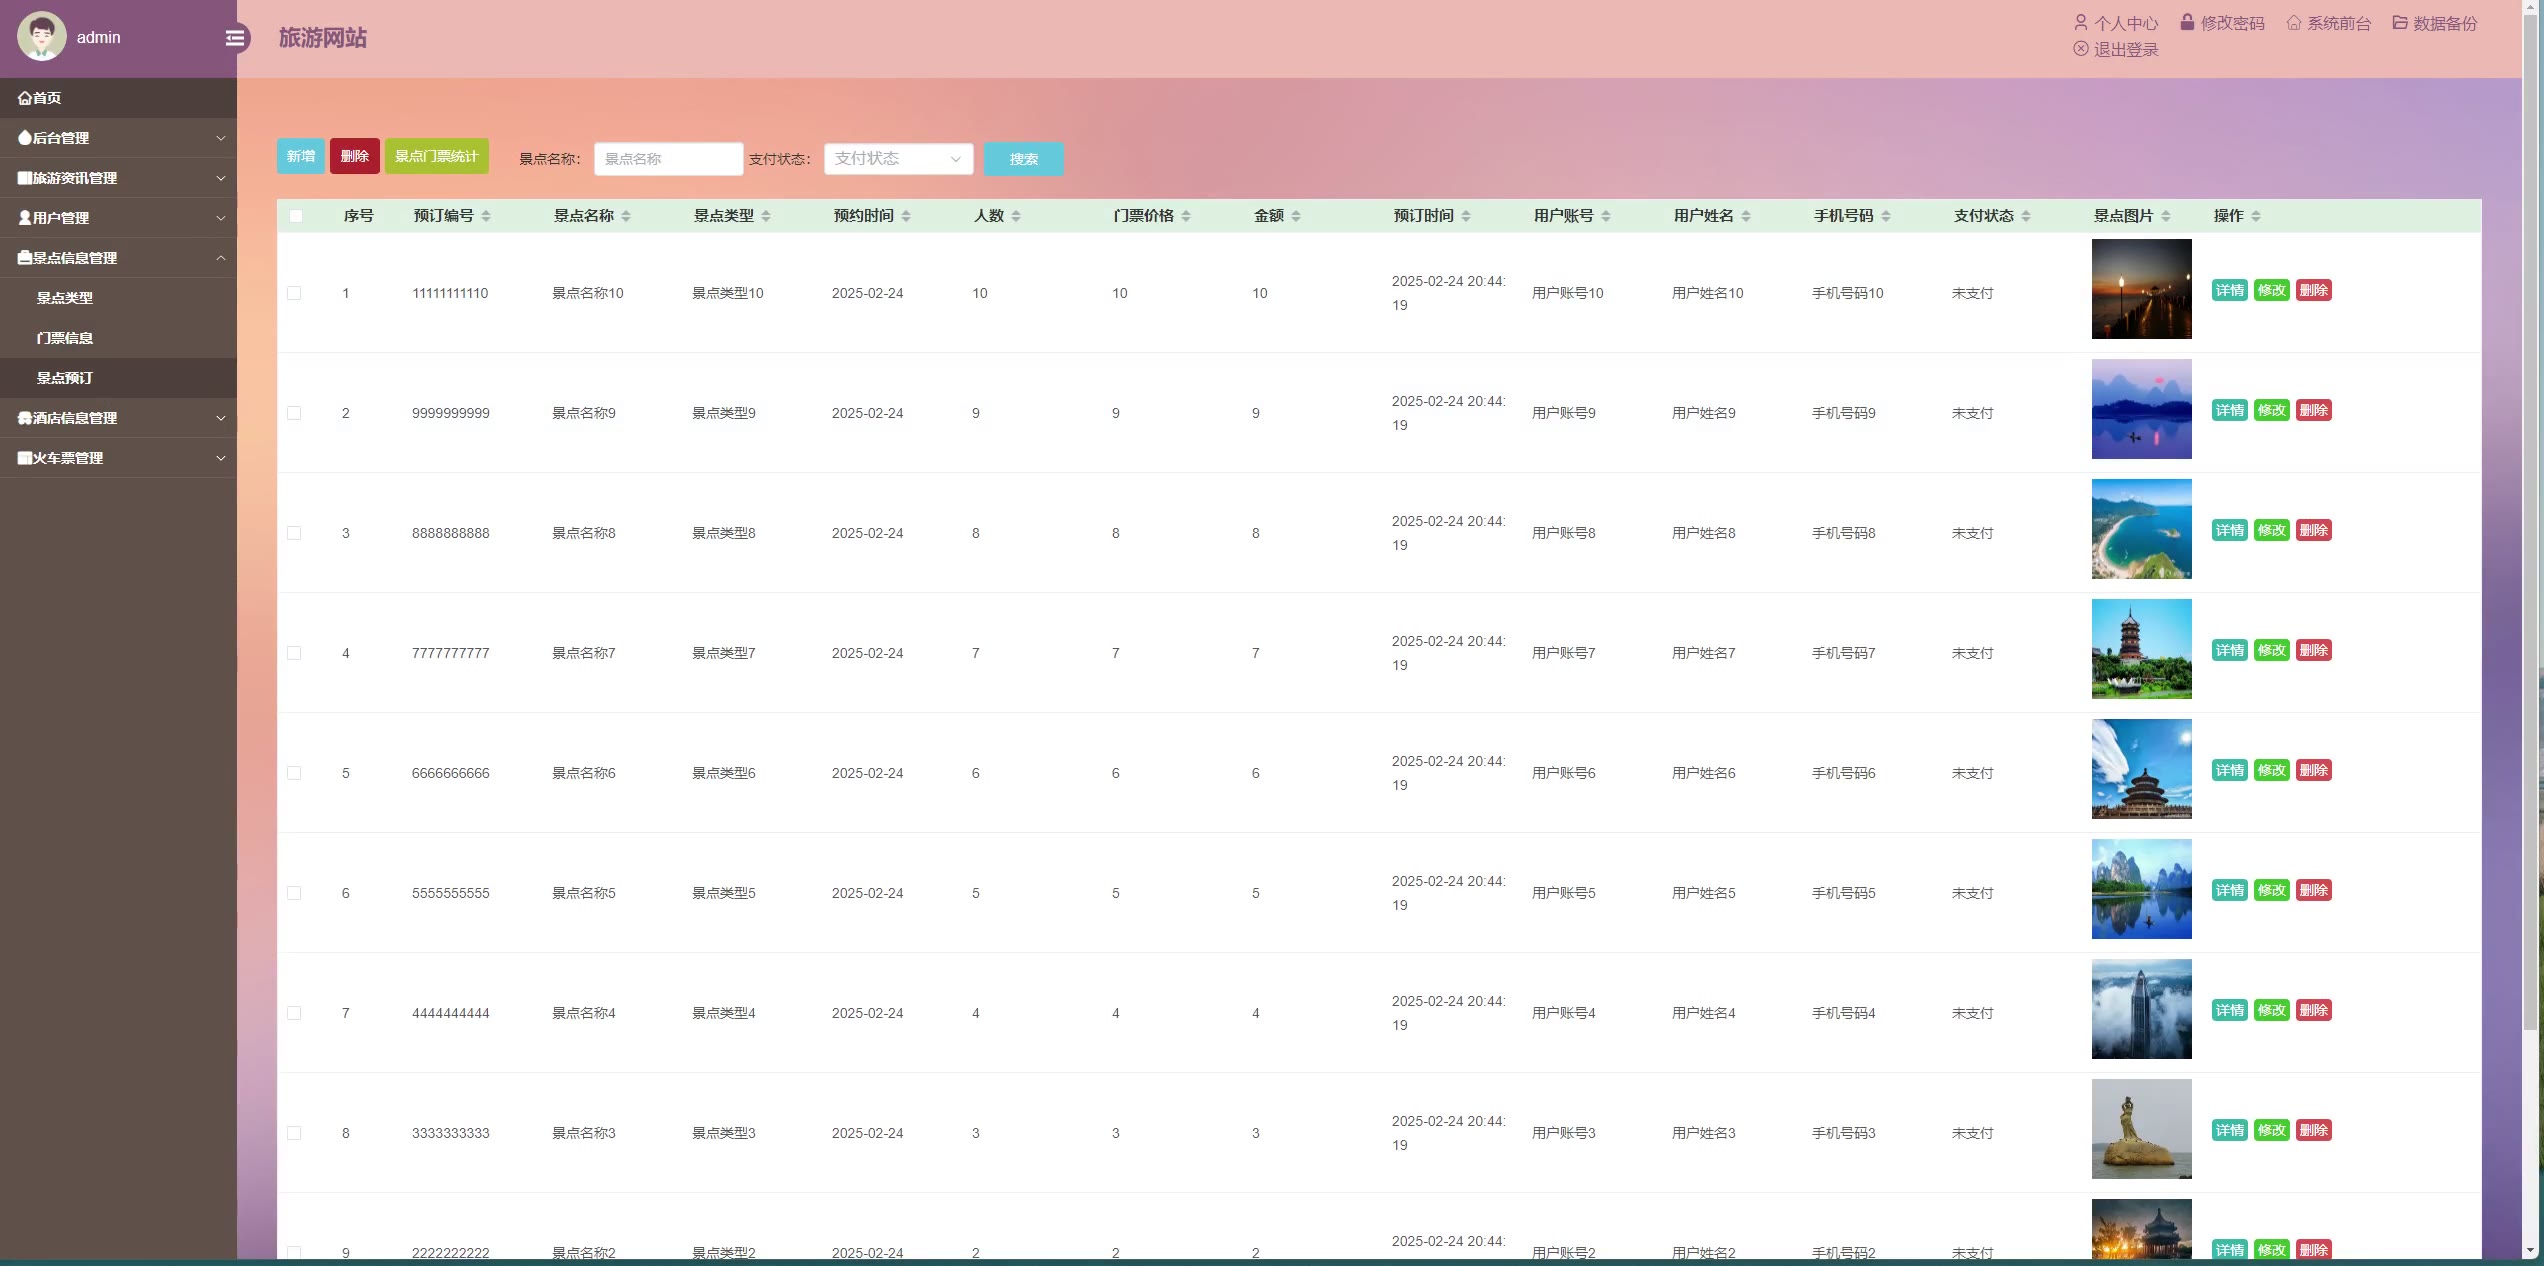The image size is (2544, 1266).
Task: Click the admin avatar image
Action: click(41, 37)
